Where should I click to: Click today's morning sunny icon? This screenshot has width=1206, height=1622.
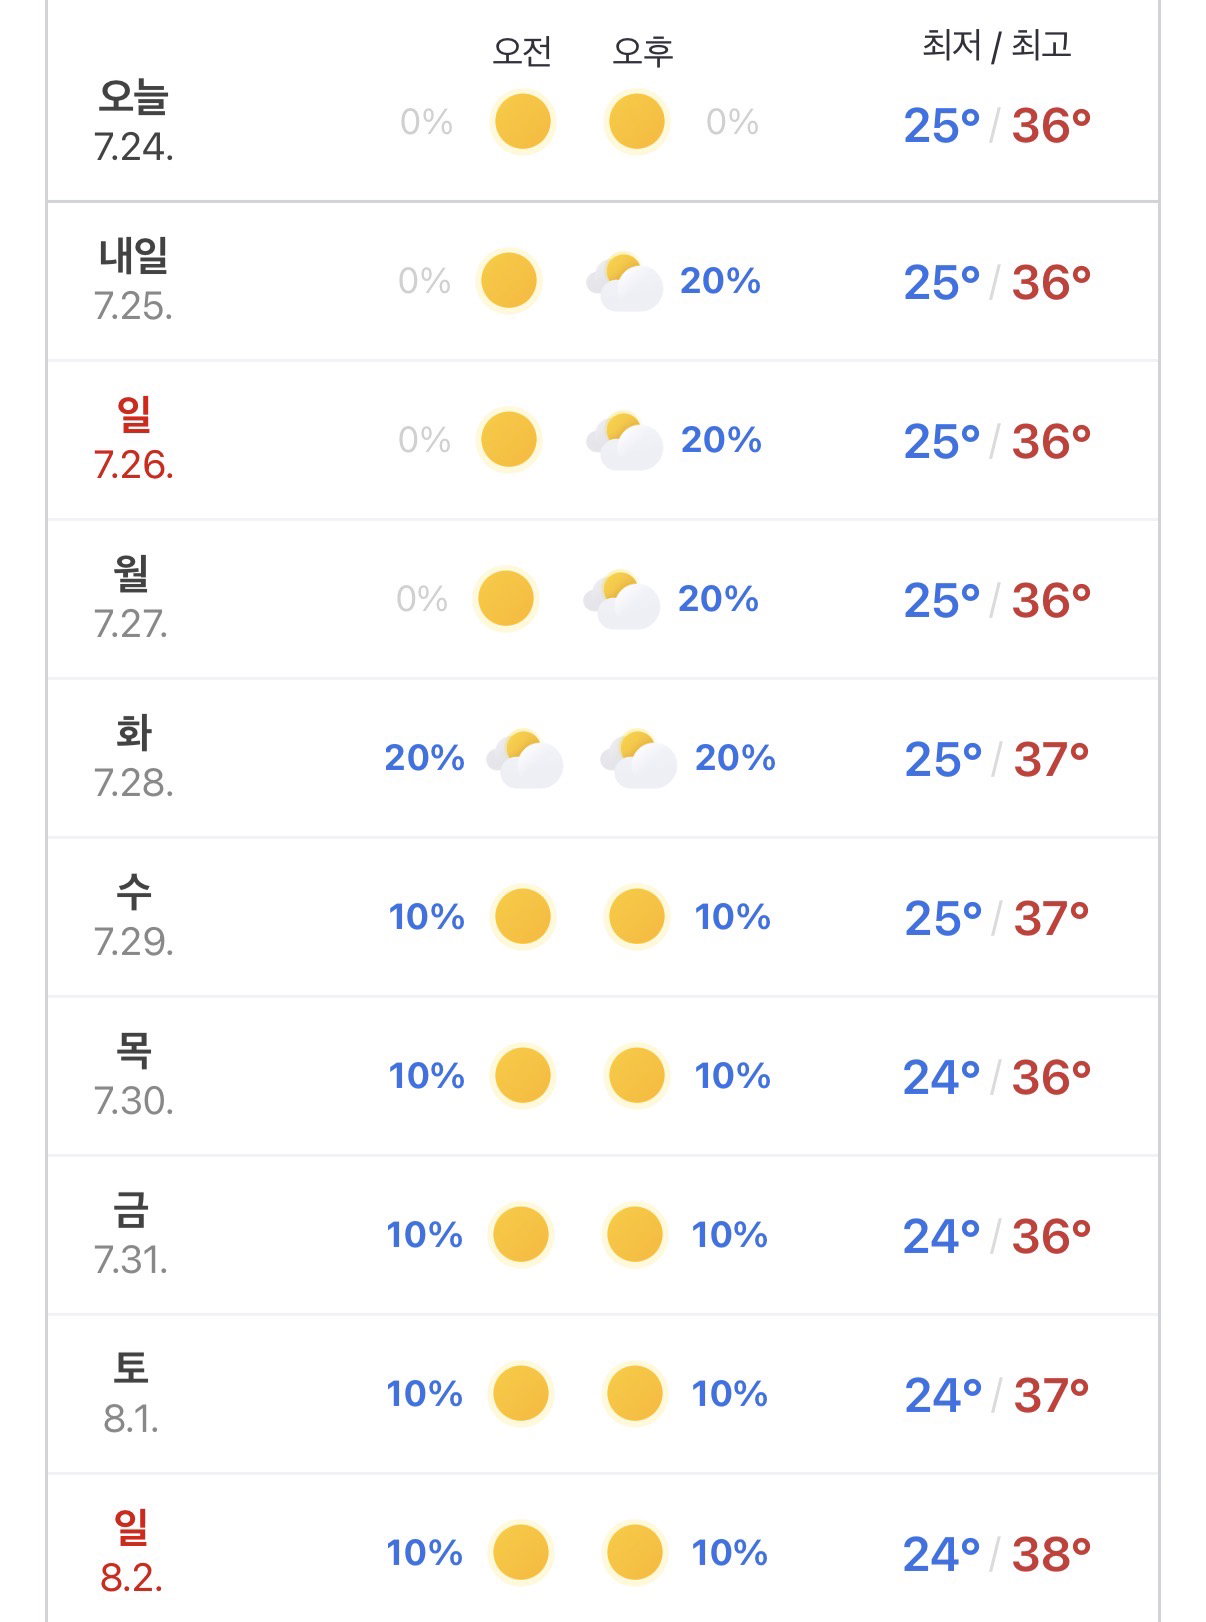(522, 122)
